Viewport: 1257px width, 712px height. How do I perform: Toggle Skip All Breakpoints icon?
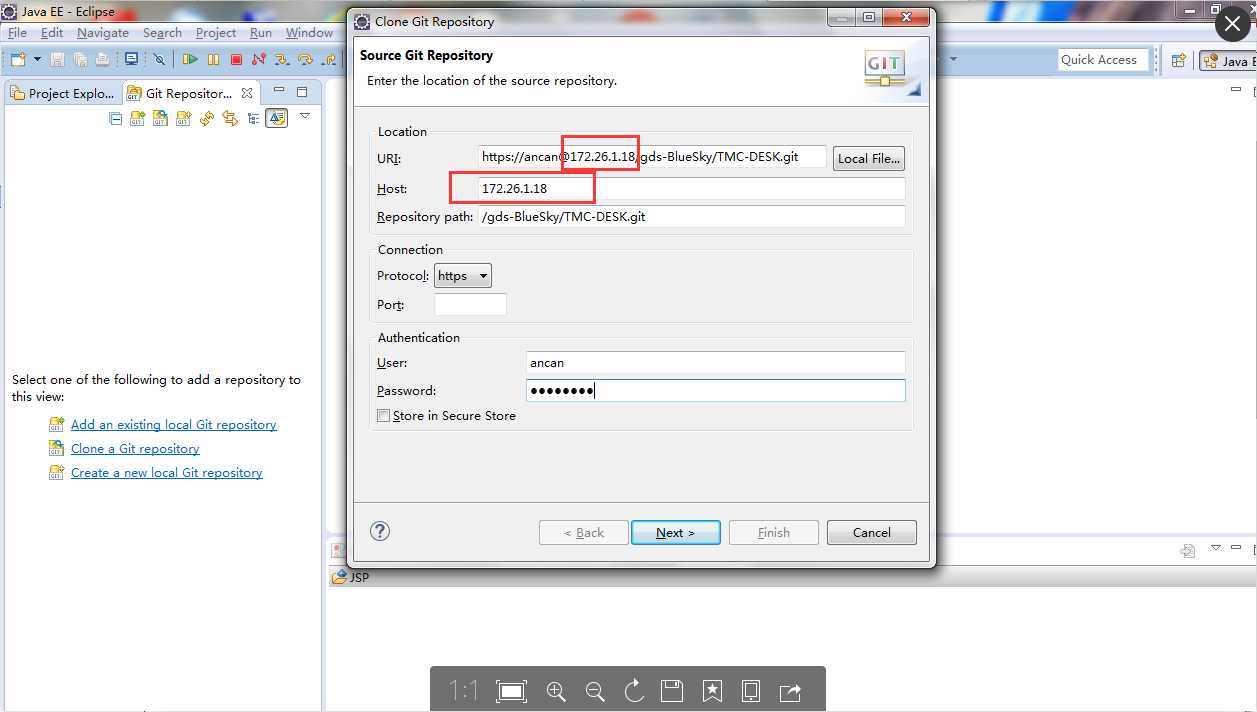pos(159,60)
